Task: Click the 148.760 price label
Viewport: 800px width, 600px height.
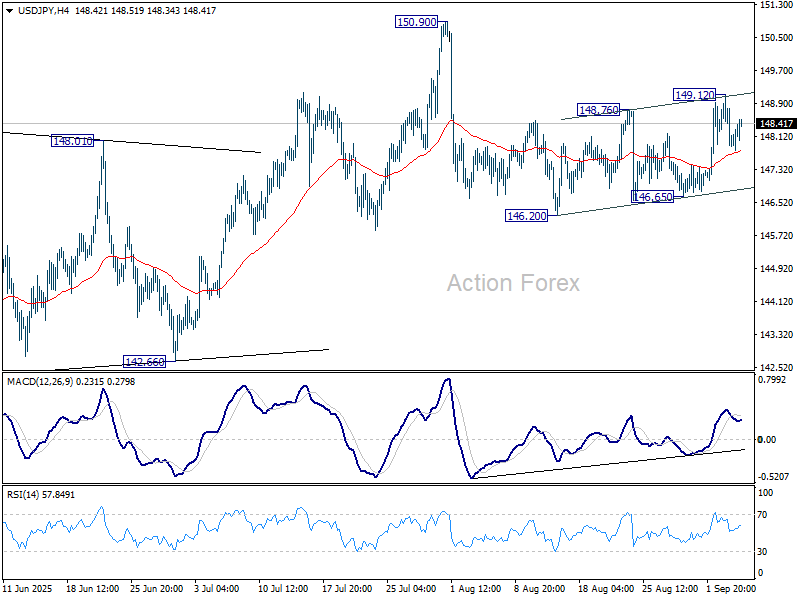Action: 598,110
